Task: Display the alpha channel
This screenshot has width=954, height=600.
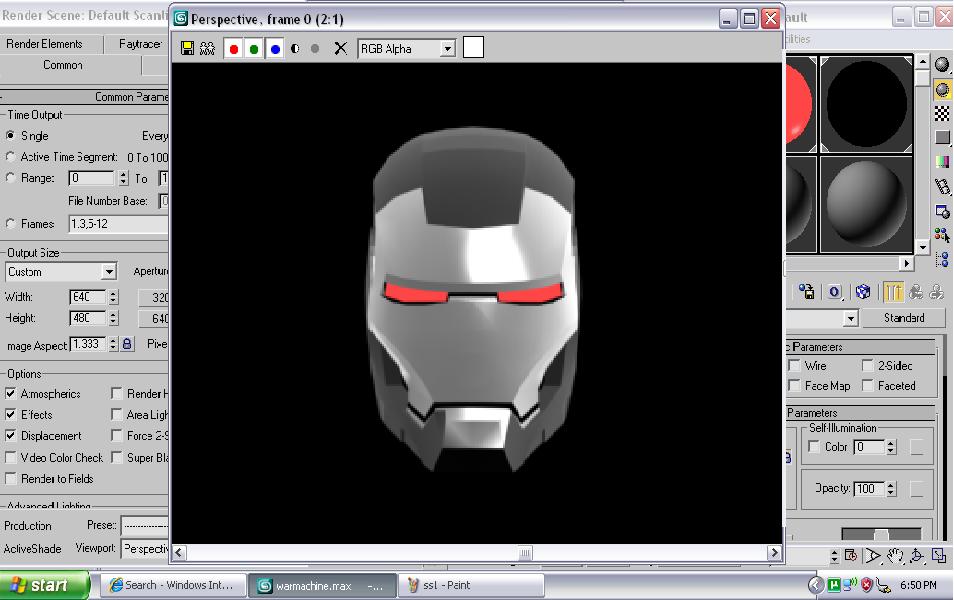Action: tap(295, 49)
